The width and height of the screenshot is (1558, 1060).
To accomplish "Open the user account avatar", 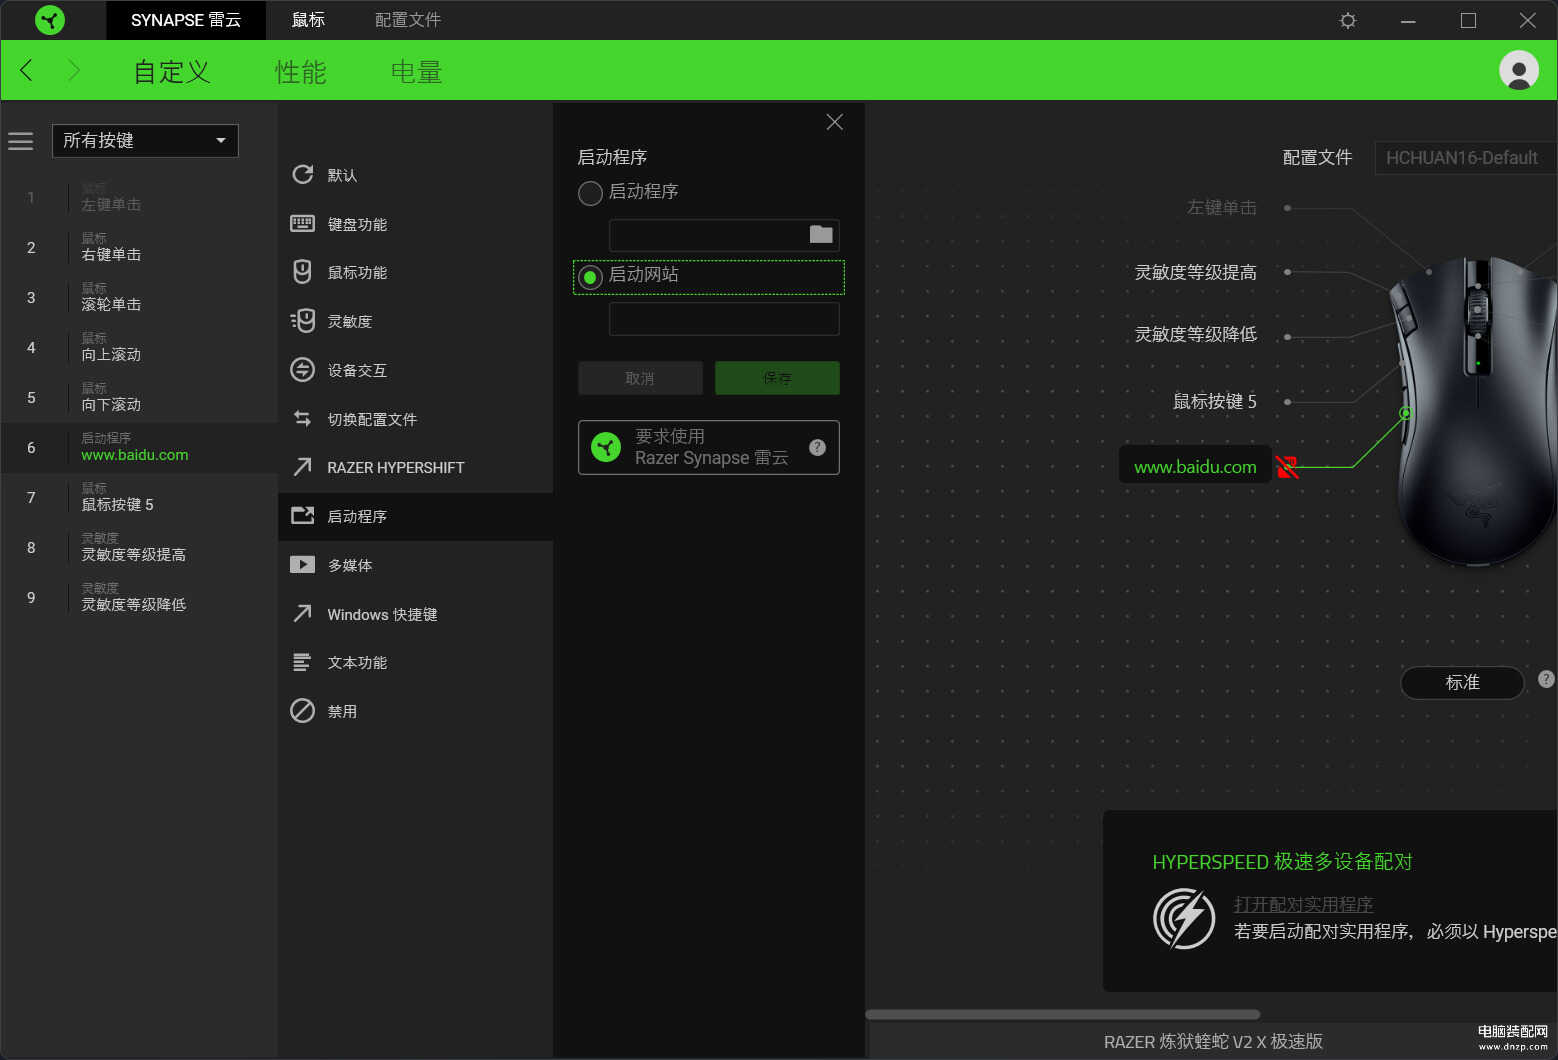I will [x=1518, y=70].
